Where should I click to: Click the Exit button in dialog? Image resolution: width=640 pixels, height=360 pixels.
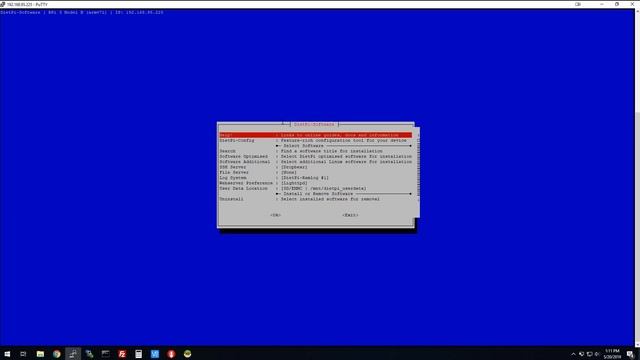pos(350,215)
